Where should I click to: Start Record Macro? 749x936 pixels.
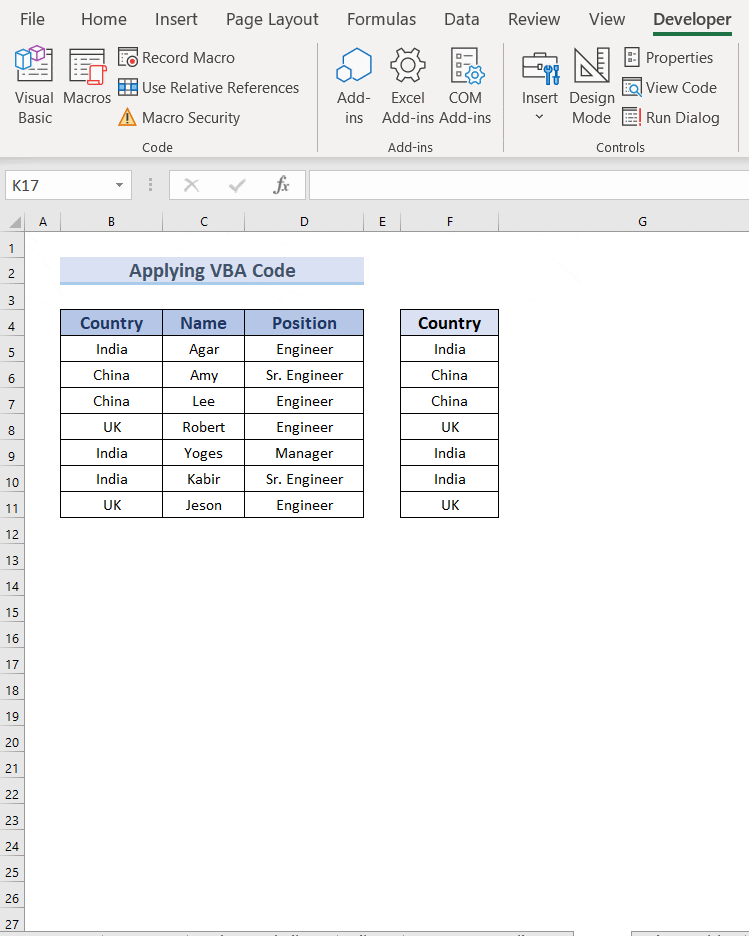[177, 58]
